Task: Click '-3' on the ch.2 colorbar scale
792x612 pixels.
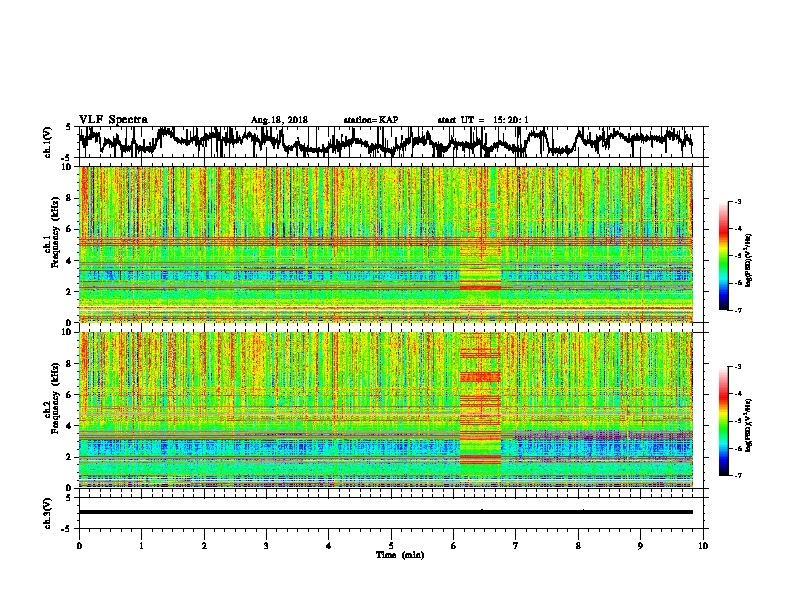Action: 737,367
